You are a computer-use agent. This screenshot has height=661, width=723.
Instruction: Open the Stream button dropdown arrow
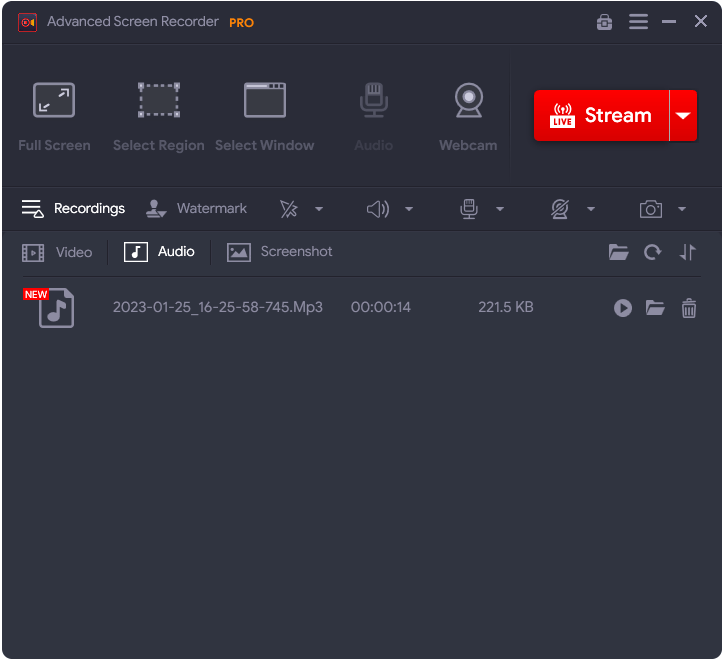click(683, 115)
